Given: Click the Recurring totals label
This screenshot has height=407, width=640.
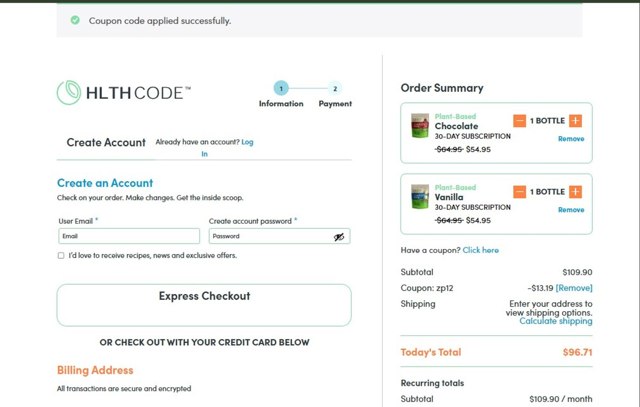Looking at the screenshot, I should tap(432, 383).
